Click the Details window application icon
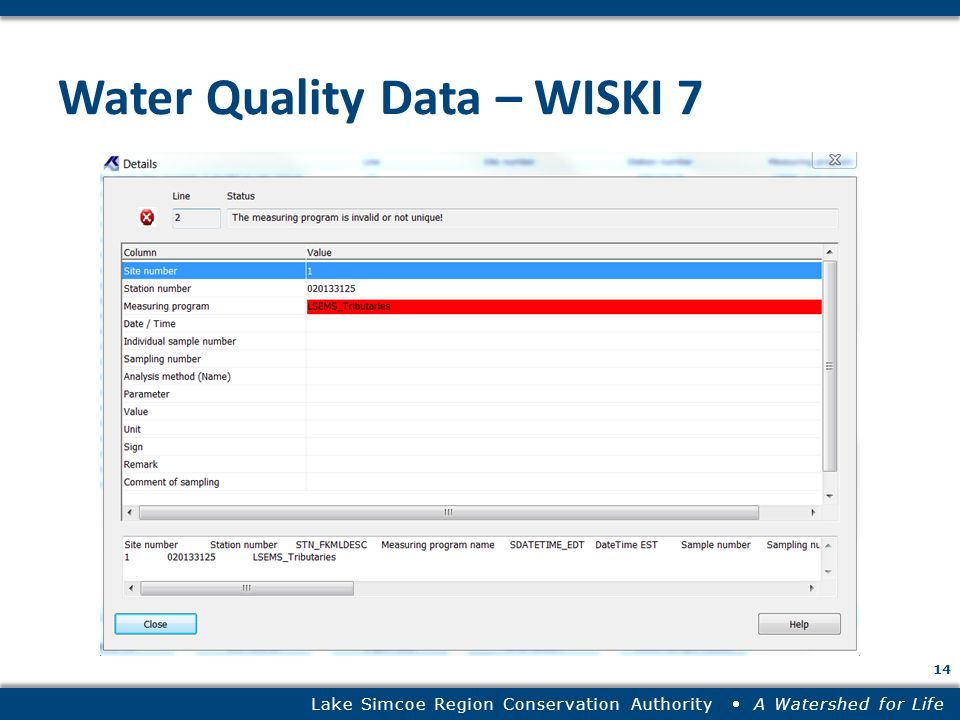 pos(111,163)
